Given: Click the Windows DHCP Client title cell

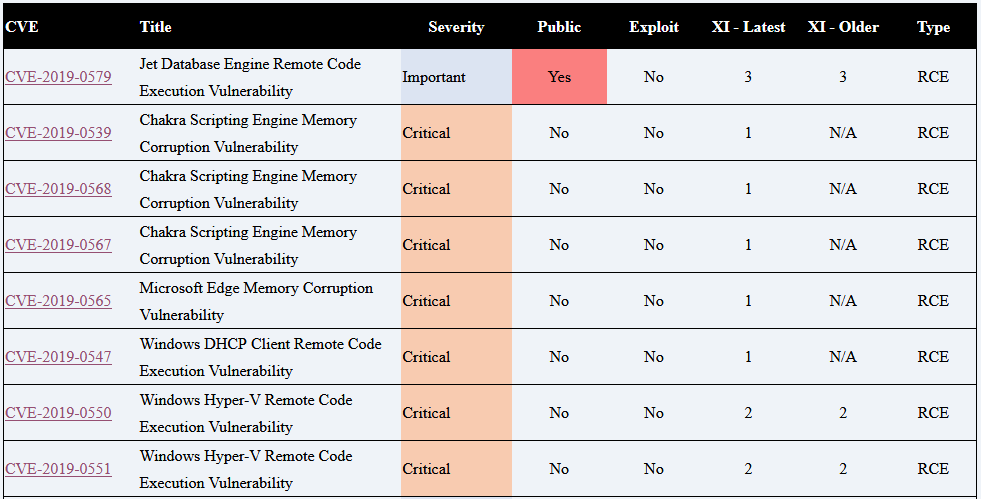Looking at the screenshot, I should click(260, 357).
